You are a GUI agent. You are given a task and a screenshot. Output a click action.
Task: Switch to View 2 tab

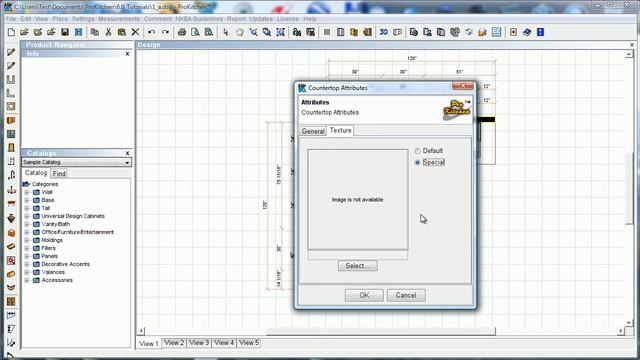pos(174,343)
